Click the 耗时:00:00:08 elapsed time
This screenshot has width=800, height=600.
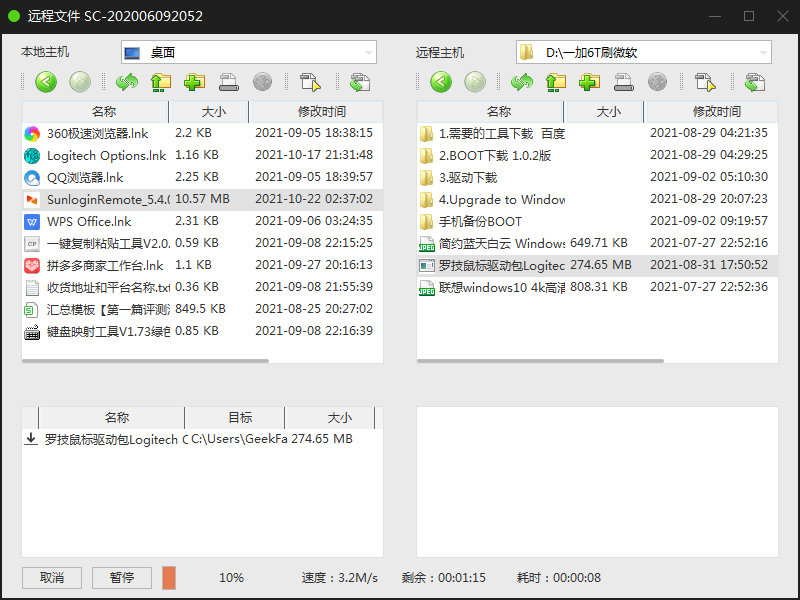click(x=559, y=578)
